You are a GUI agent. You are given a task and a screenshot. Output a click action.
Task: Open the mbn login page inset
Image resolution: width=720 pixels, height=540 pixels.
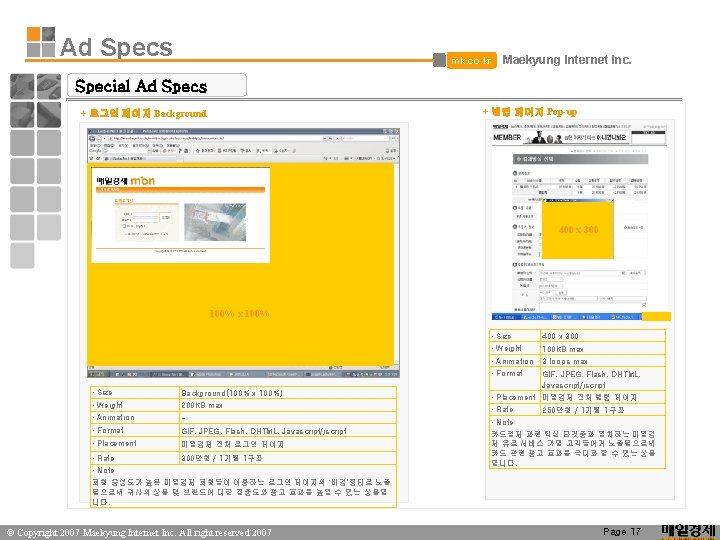click(x=180, y=215)
